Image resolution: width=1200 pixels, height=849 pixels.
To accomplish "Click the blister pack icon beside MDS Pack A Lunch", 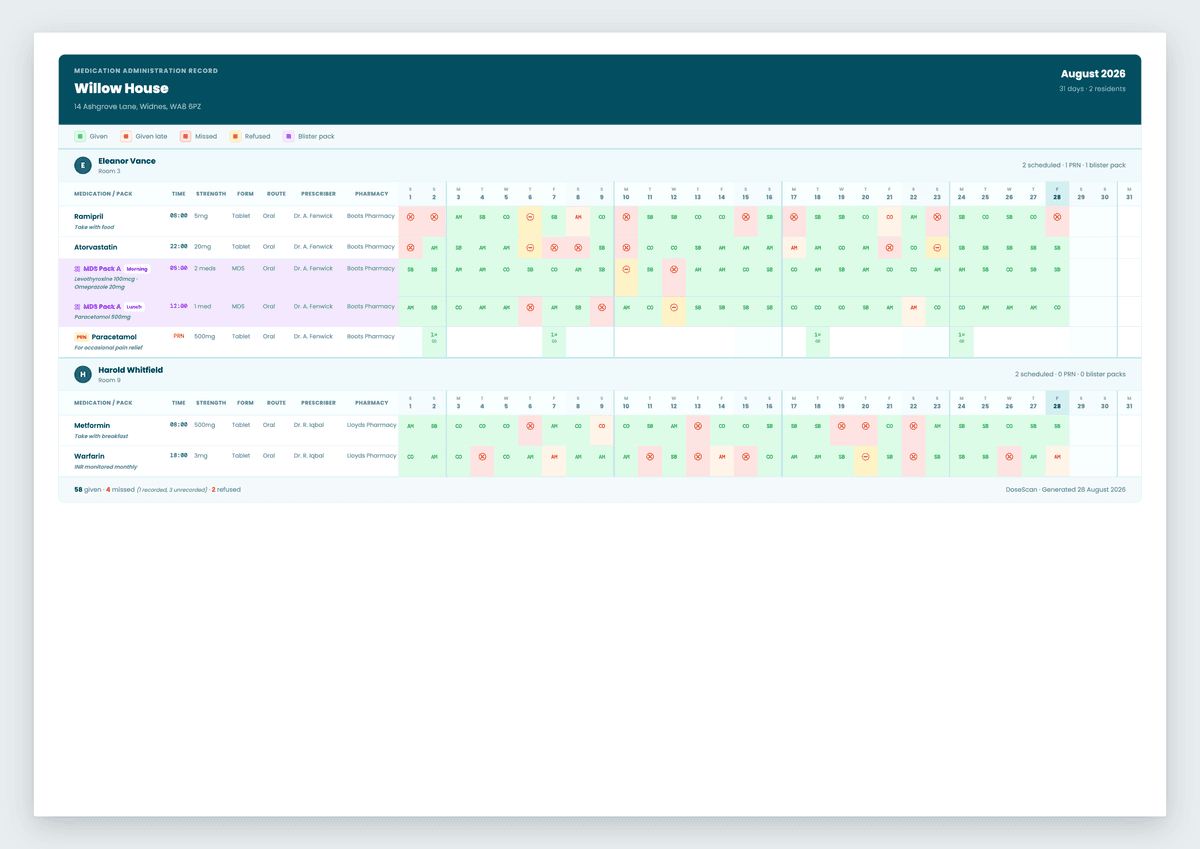I will point(78,307).
